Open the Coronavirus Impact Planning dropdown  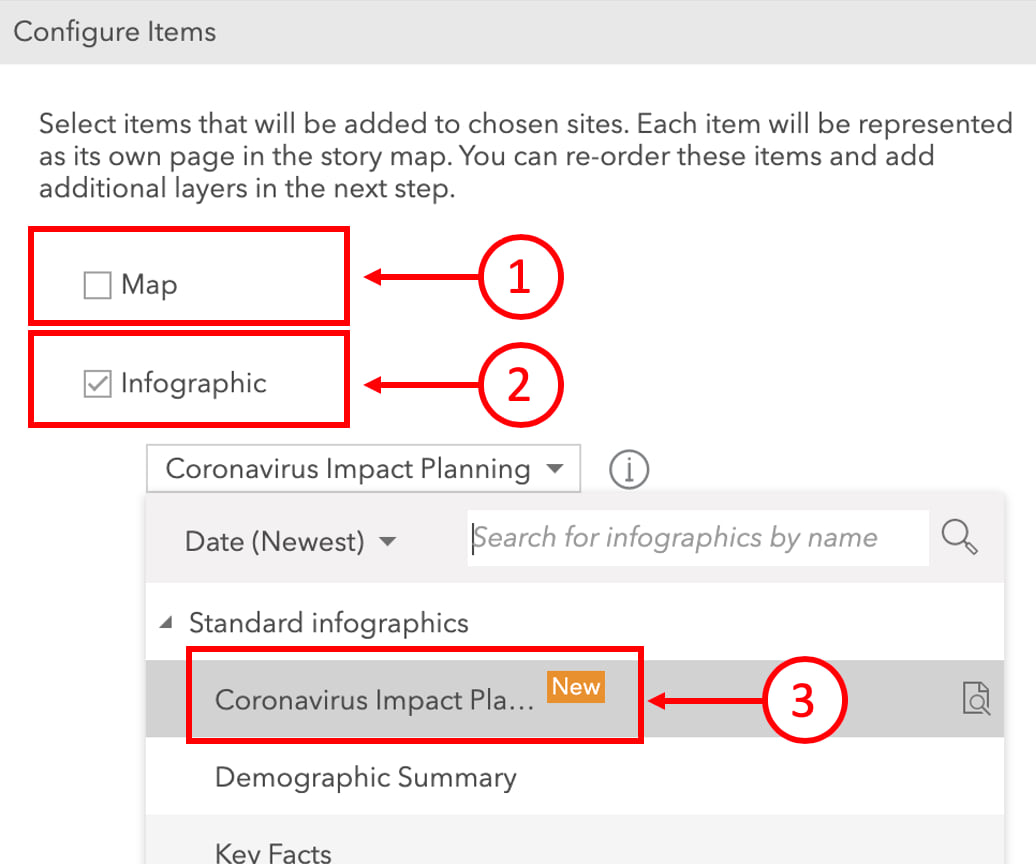[363, 469]
